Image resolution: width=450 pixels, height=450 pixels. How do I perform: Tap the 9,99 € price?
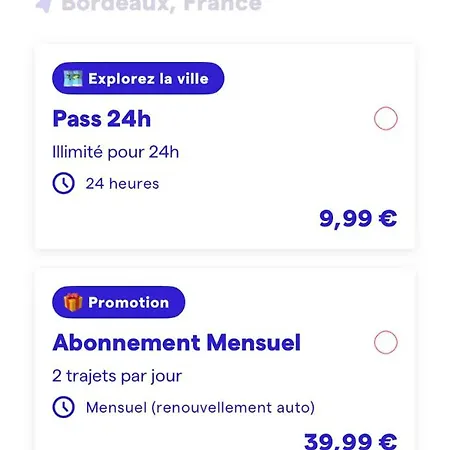358,219
